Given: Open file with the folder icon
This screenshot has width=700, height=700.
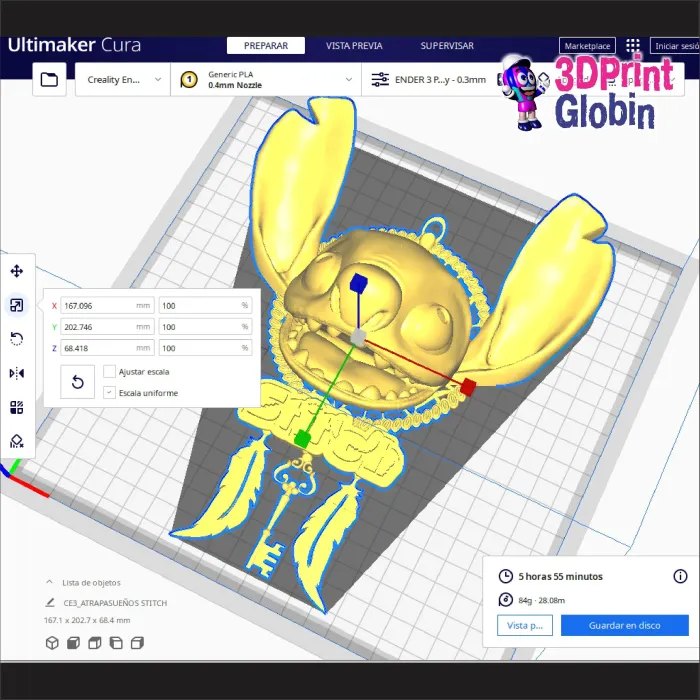Looking at the screenshot, I should 49,79.
